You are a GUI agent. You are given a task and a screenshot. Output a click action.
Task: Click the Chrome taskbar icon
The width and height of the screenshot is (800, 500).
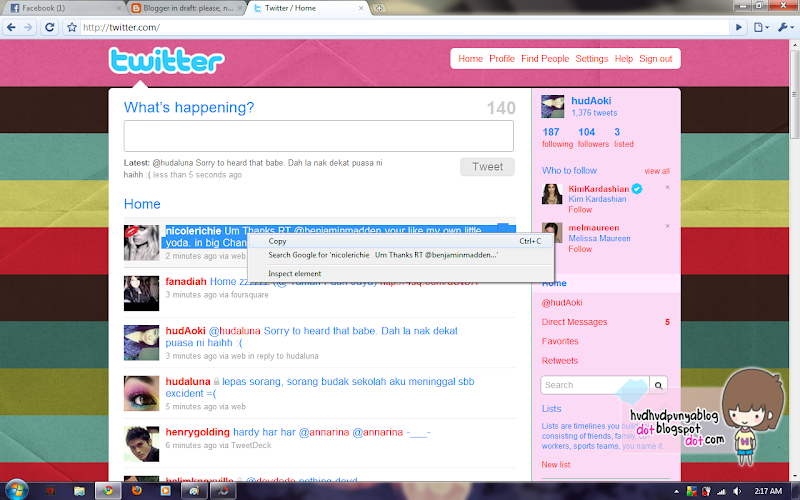click(108, 491)
